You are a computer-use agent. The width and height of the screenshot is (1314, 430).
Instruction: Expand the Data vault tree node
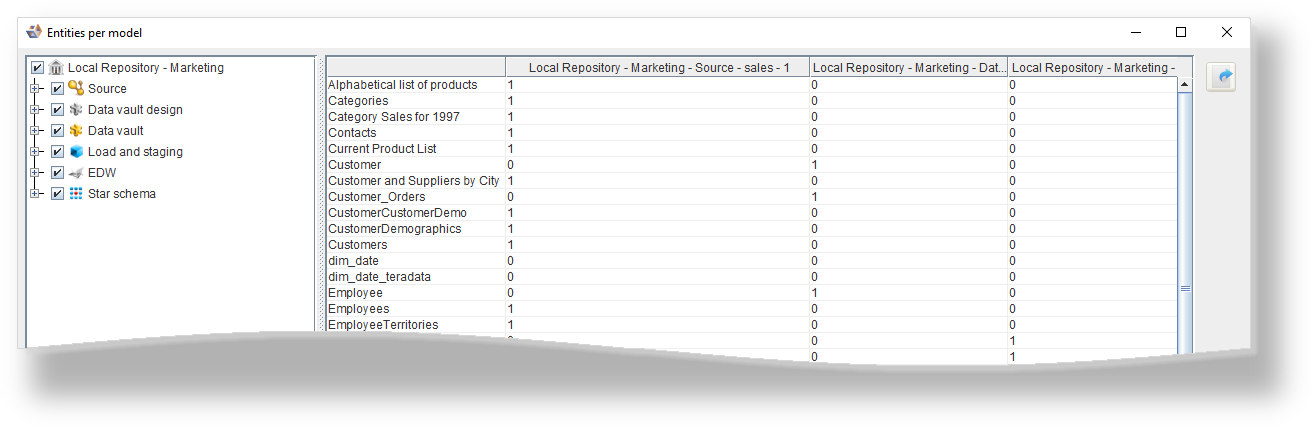(35, 131)
